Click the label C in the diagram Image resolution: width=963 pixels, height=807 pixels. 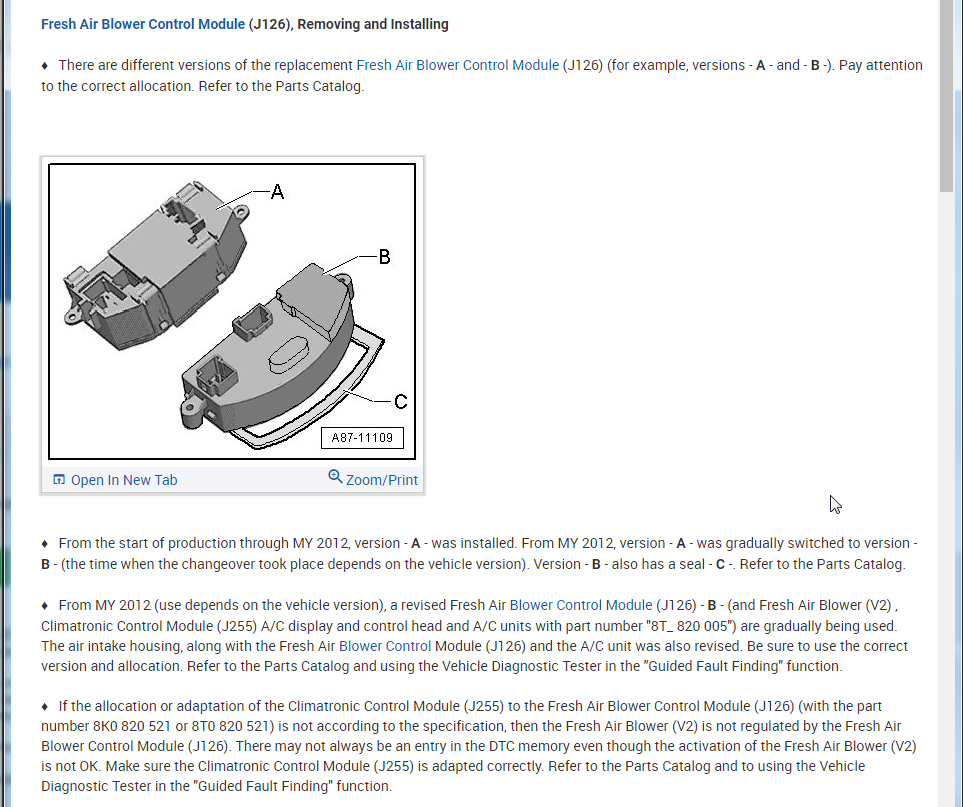[x=400, y=402]
